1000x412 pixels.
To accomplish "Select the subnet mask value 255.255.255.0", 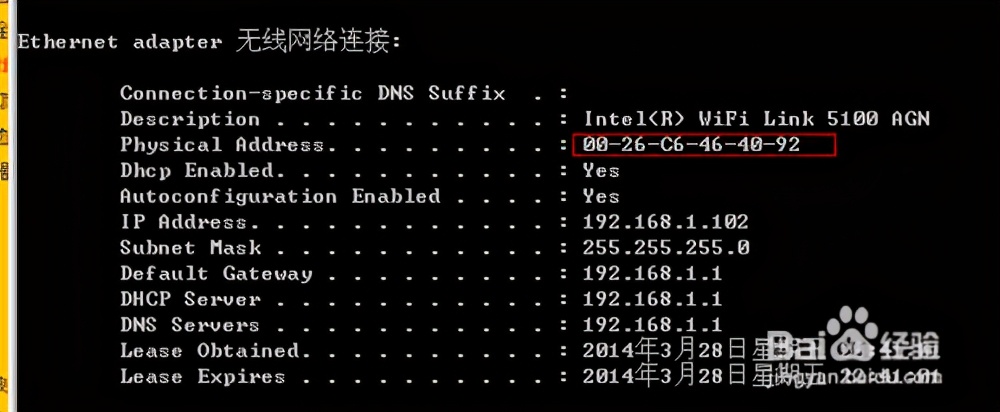I will coord(666,248).
